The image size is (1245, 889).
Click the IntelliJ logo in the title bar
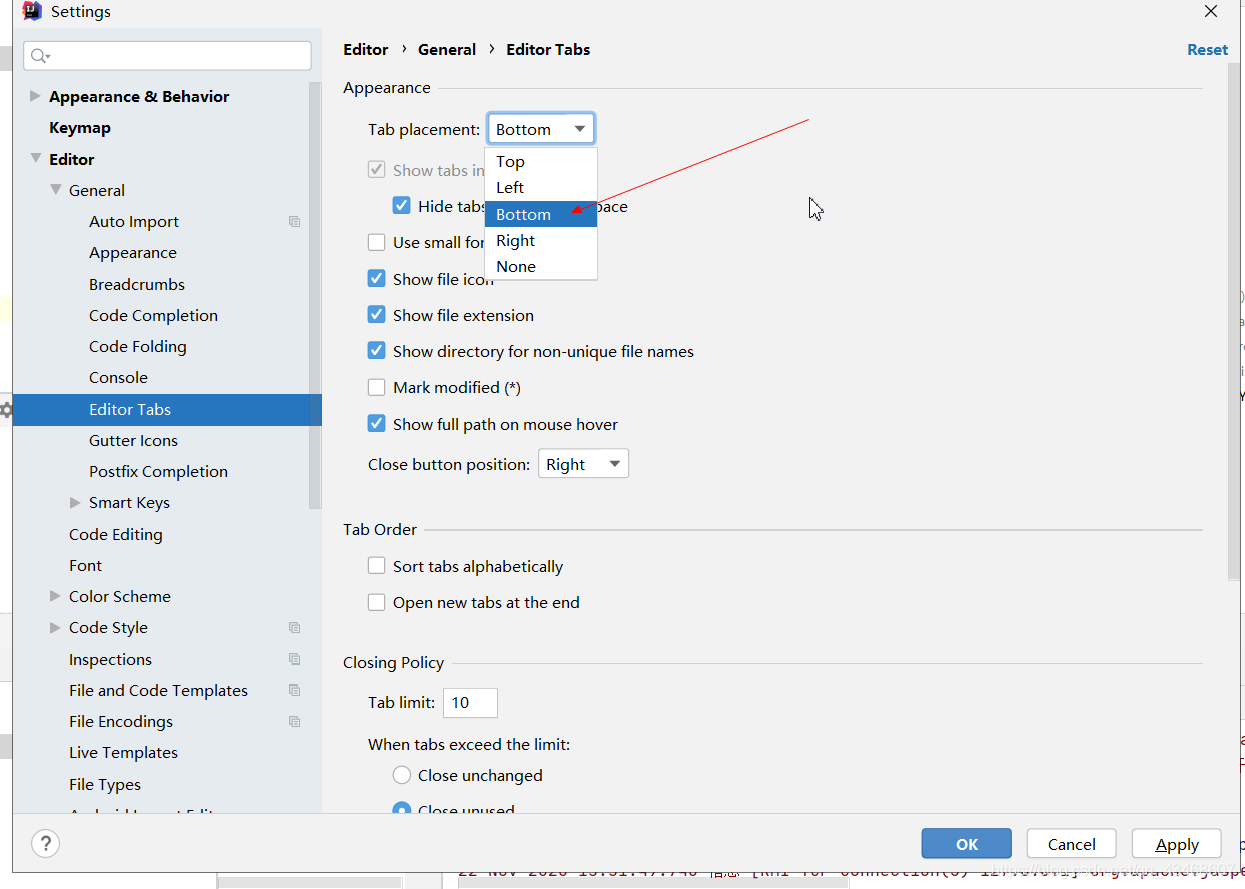[32, 12]
